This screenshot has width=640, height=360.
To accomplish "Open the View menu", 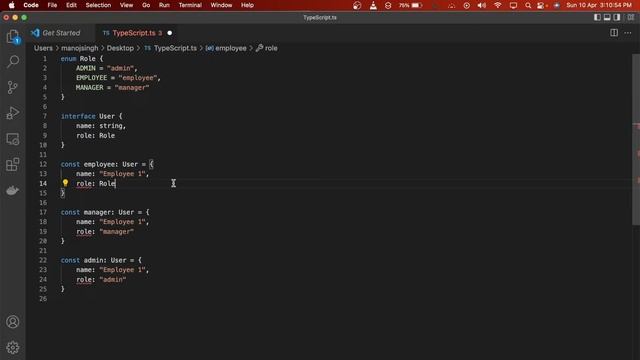I will pyautogui.click(x=127, y=5).
